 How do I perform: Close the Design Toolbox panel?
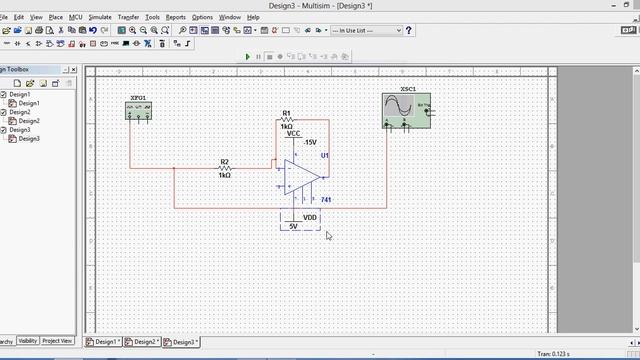click(74, 70)
